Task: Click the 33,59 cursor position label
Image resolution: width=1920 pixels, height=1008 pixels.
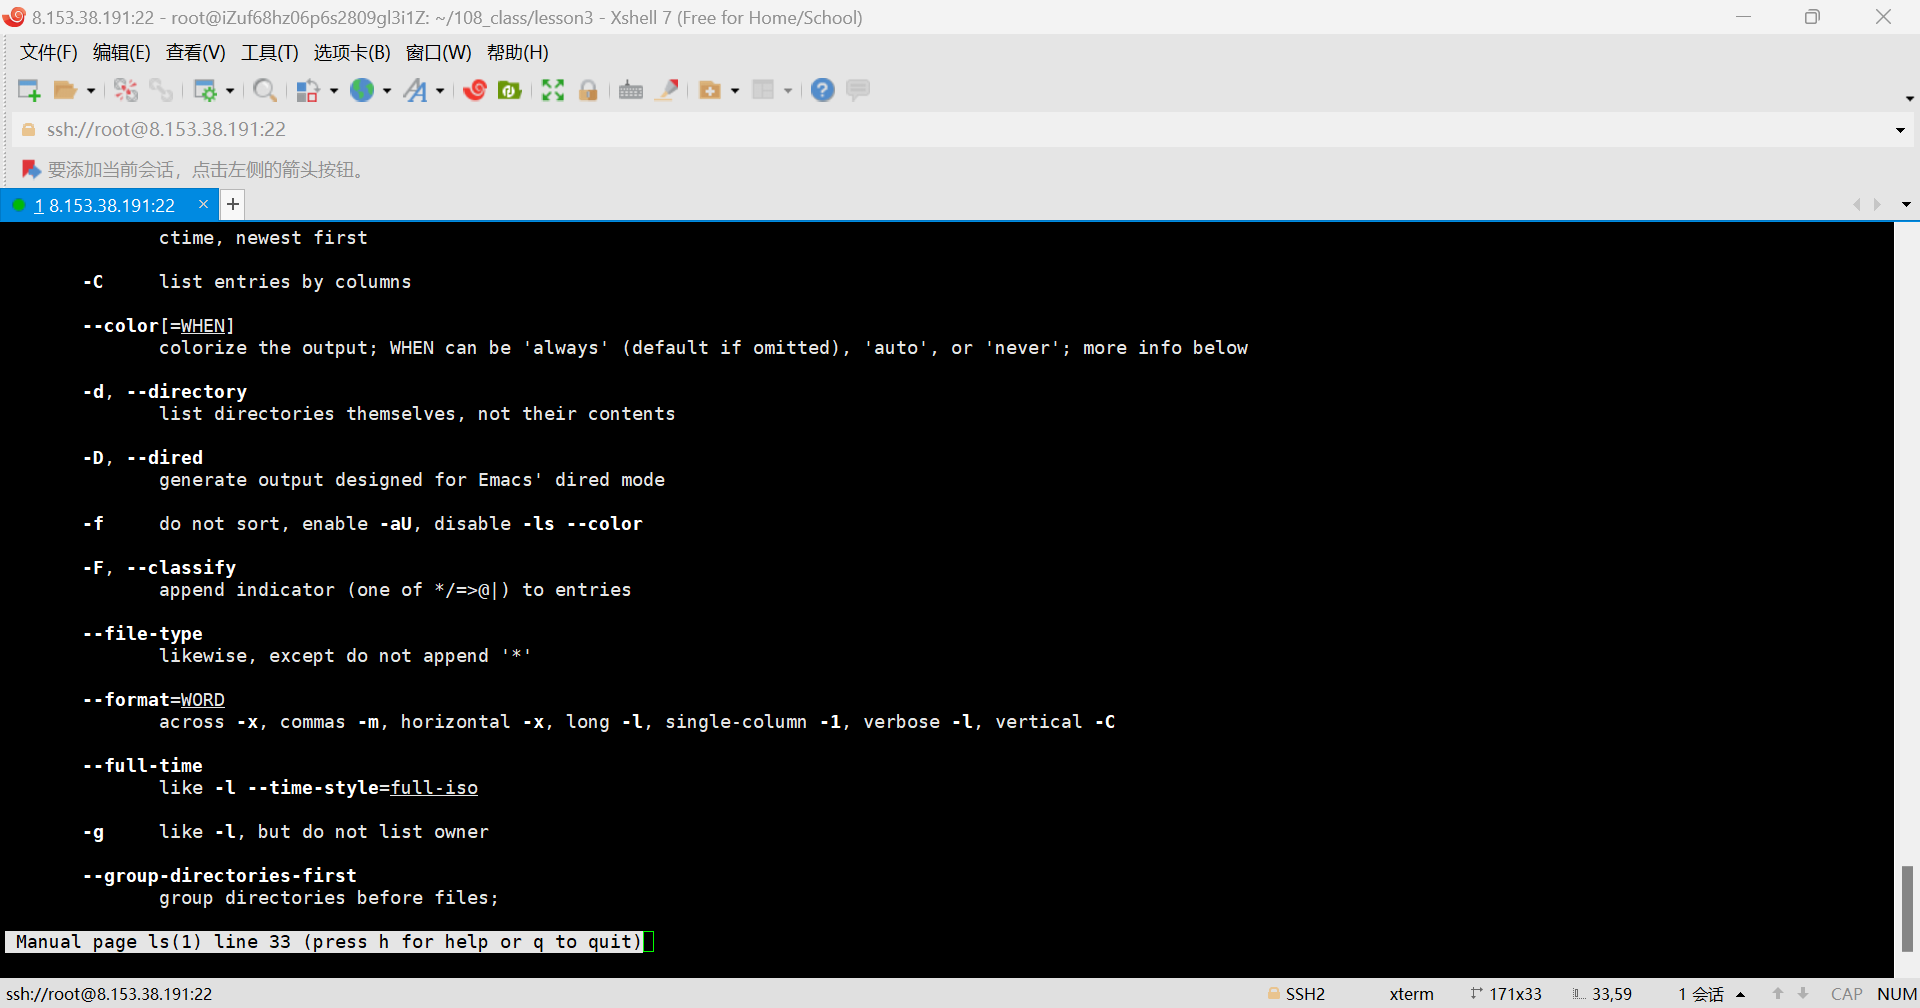Action: (x=1602, y=994)
